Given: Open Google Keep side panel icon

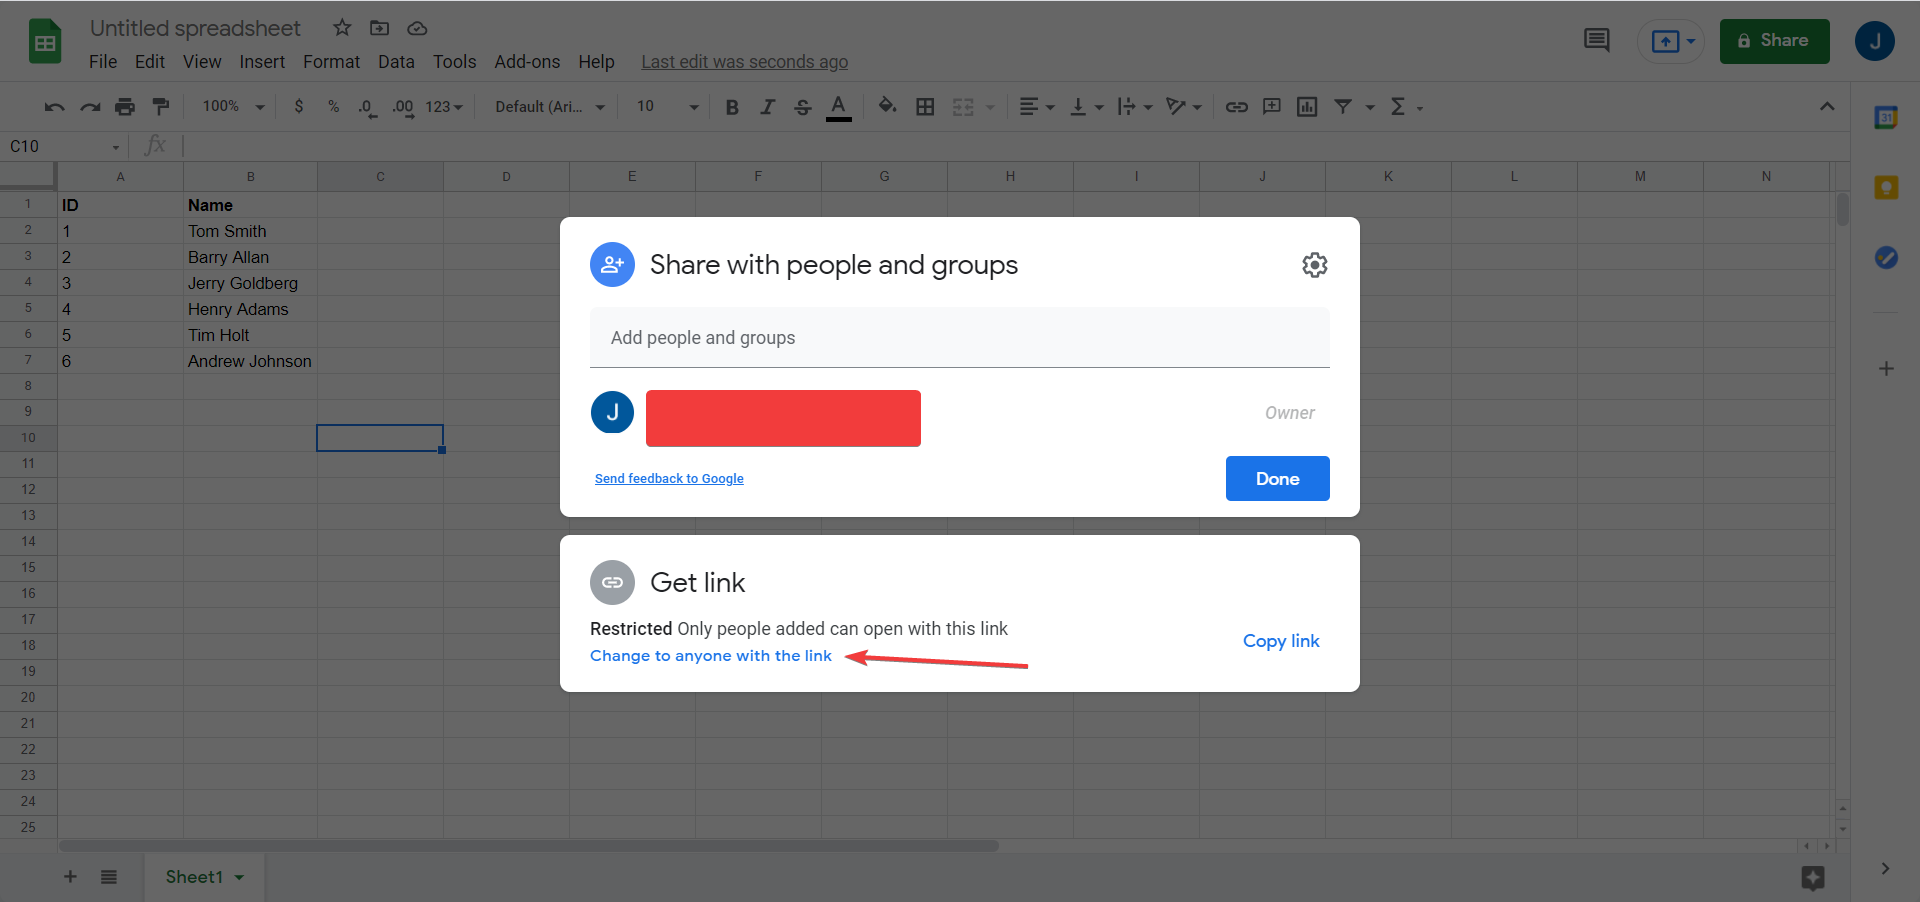Looking at the screenshot, I should (x=1886, y=188).
